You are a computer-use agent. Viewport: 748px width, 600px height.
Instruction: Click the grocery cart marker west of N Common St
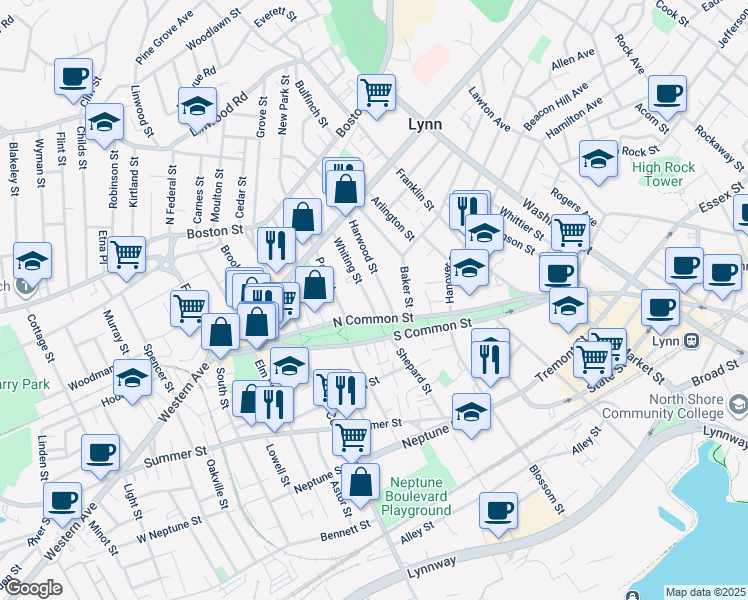click(x=189, y=310)
